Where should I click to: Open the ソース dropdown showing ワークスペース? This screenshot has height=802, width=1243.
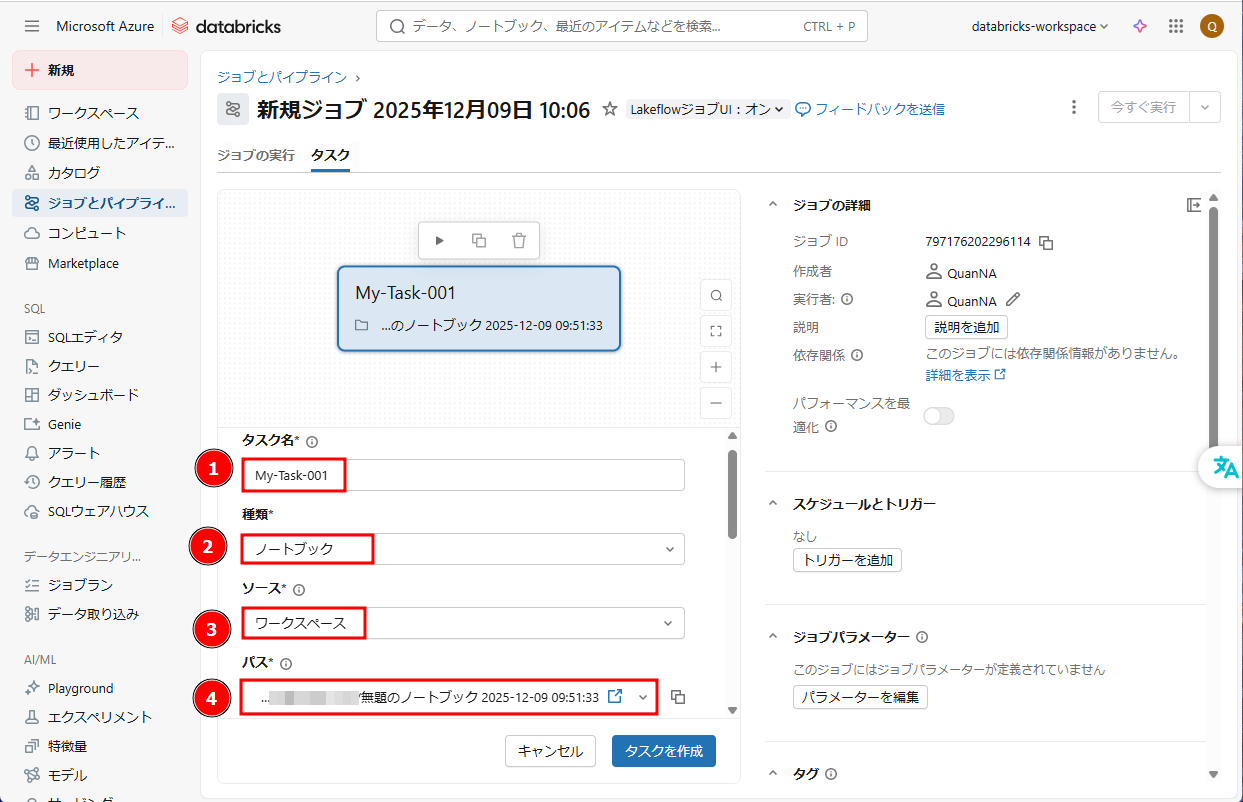point(463,623)
